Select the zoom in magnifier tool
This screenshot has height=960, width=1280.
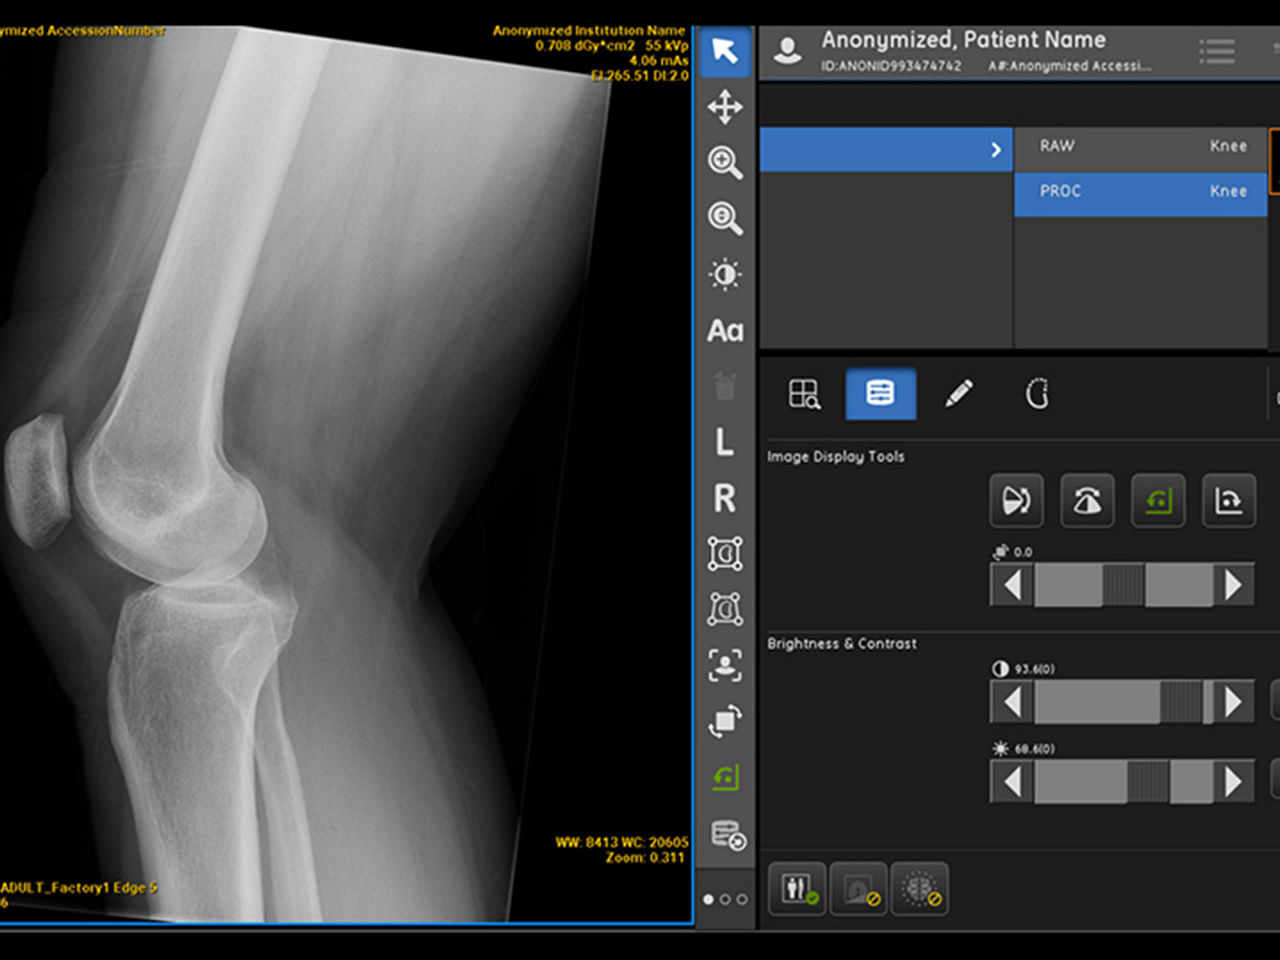(724, 163)
